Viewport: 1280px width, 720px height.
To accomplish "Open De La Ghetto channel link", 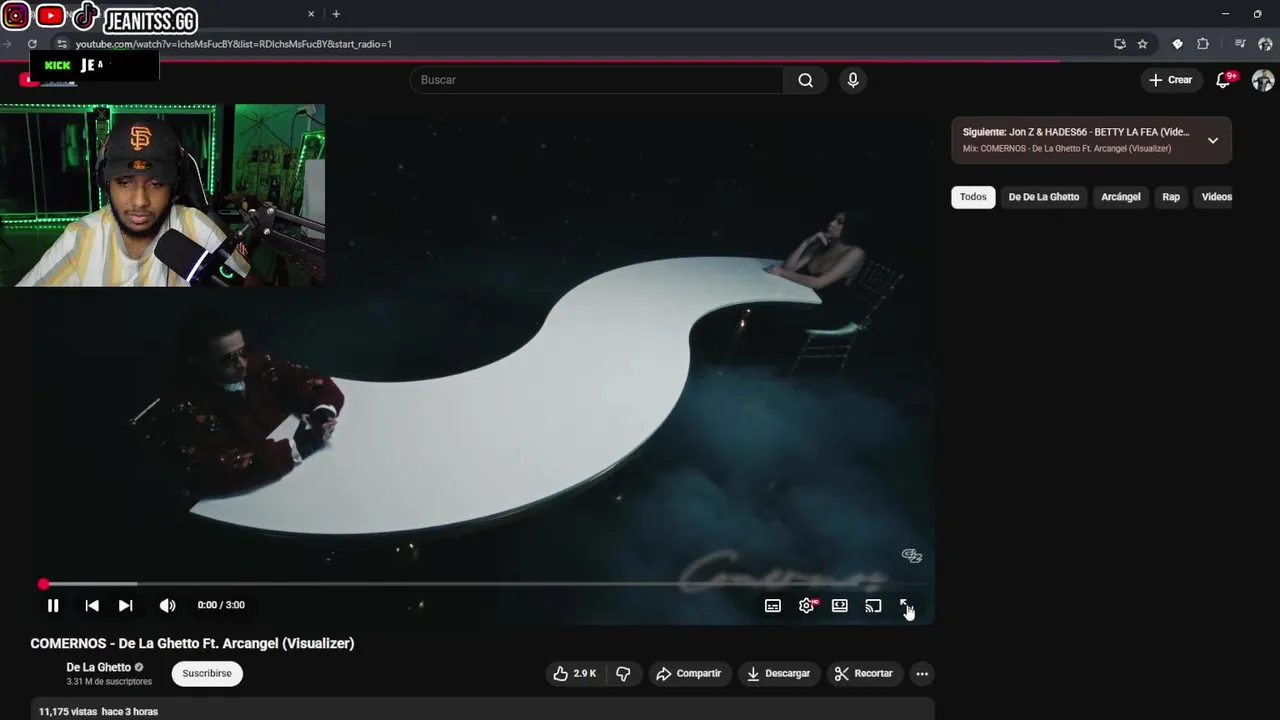I will pos(99,667).
